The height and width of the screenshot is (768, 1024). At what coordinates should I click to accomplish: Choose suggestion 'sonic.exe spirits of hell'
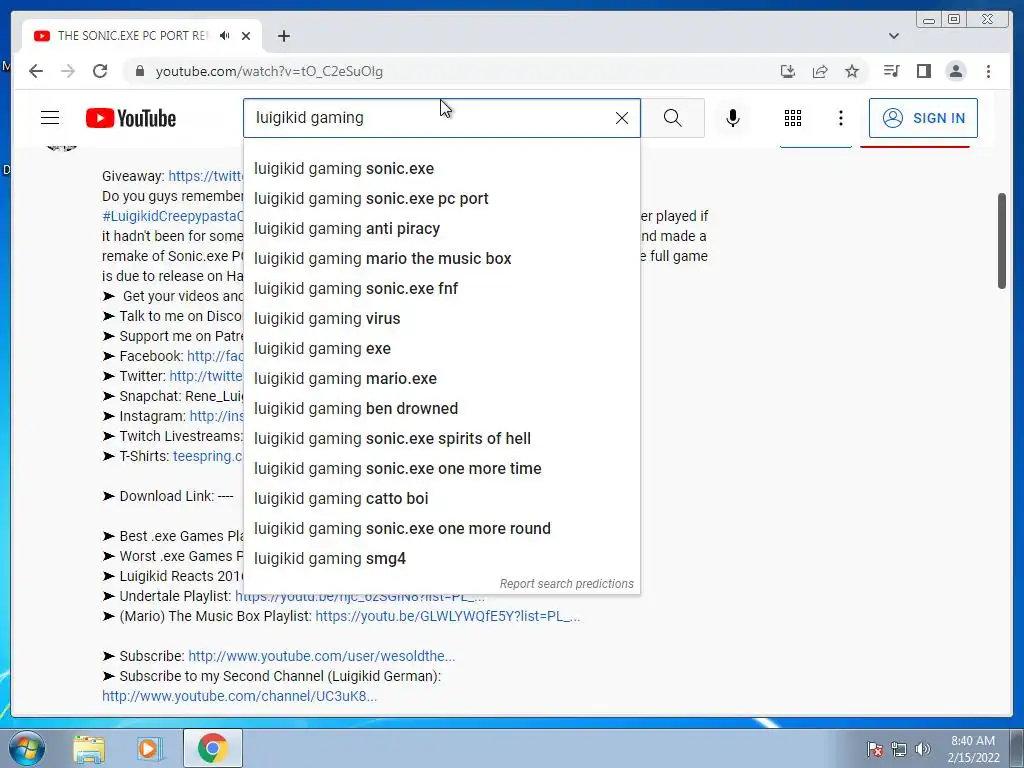pos(442,439)
